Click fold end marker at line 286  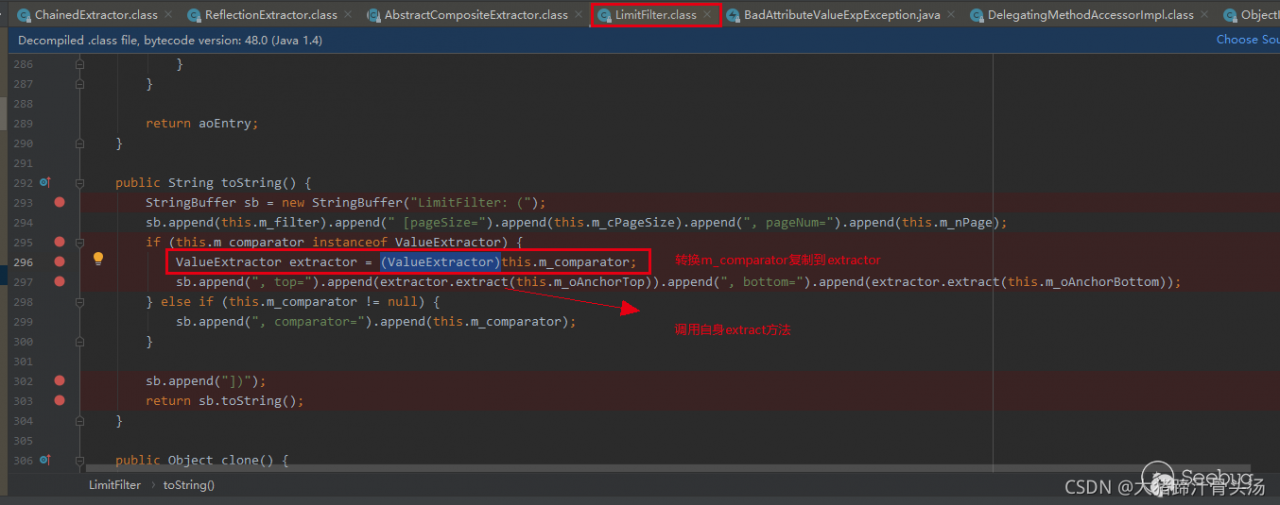pos(79,64)
